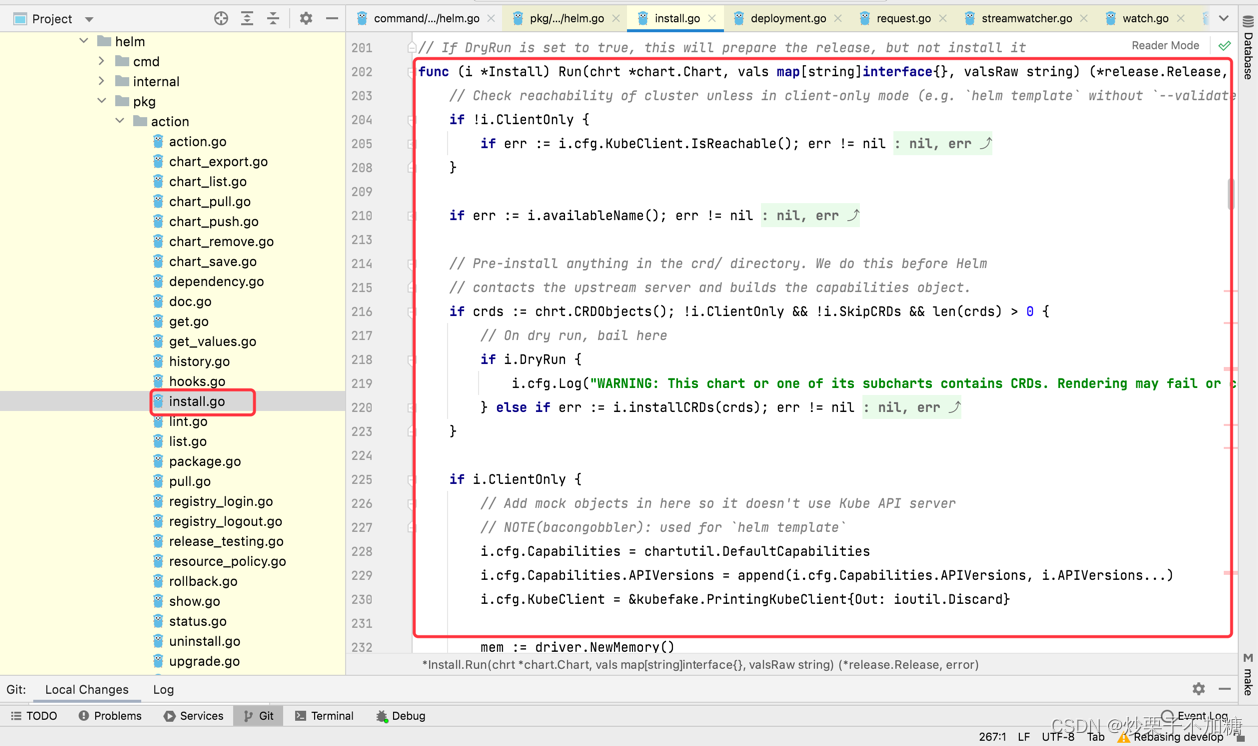Close the streamwatcher.go tab
This screenshot has width=1258, height=746.
[x=1084, y=18]
